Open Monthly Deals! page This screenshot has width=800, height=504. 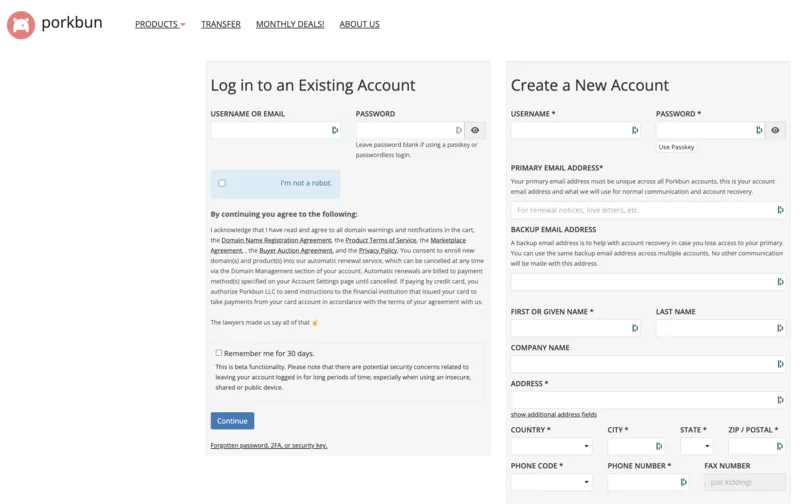coord(290,24)
